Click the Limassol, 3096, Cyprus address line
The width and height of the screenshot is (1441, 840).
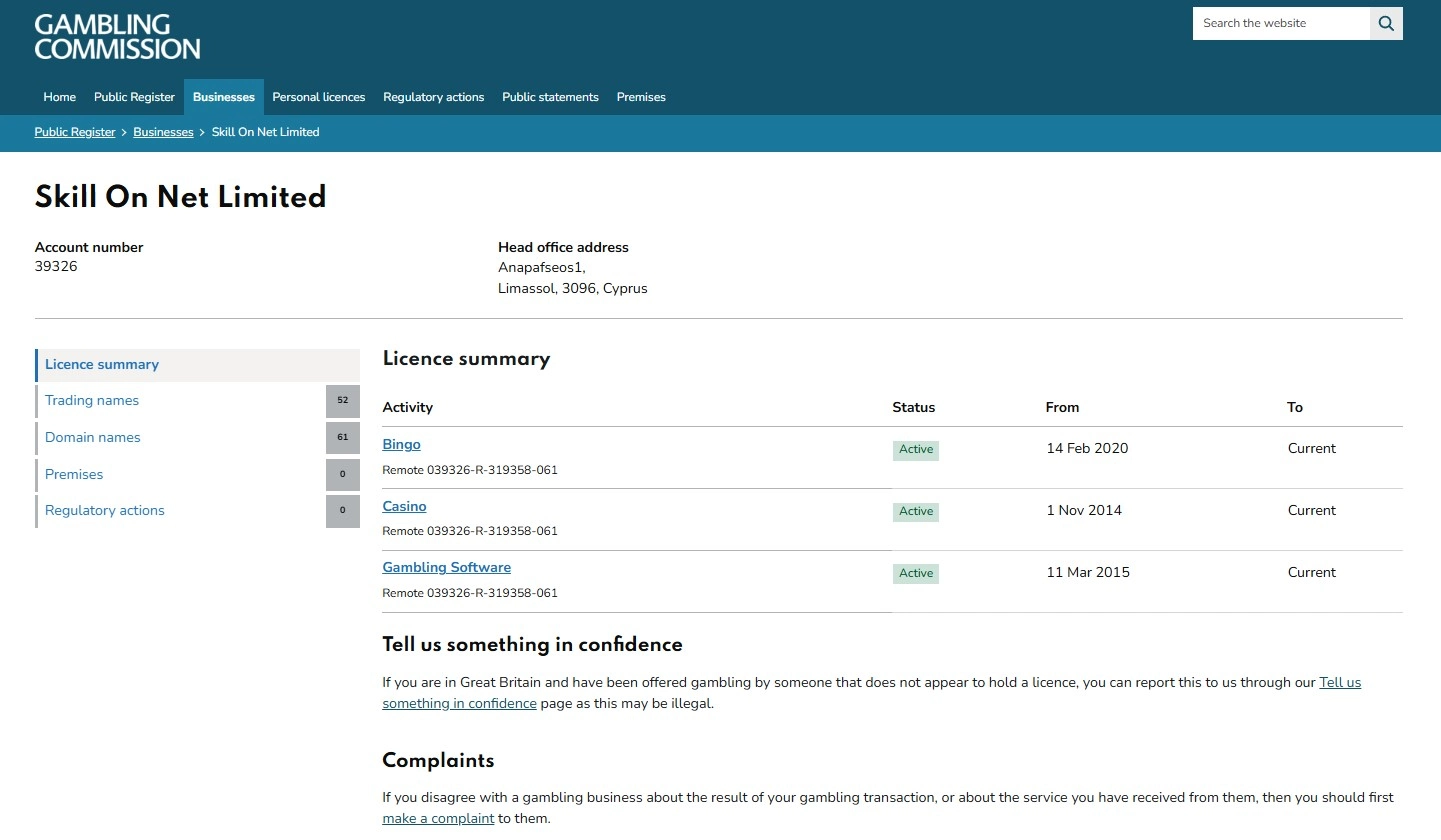click(573, 289)
